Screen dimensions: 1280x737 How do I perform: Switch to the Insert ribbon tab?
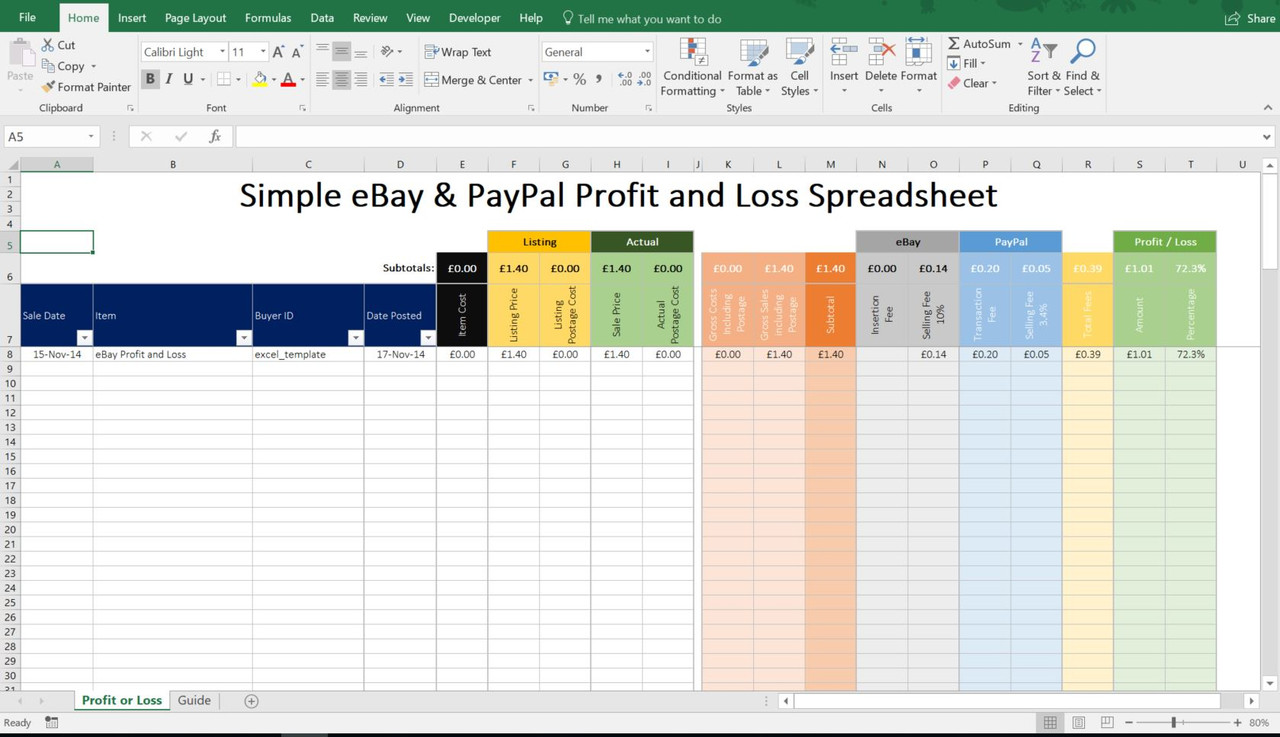coord(132,18)
